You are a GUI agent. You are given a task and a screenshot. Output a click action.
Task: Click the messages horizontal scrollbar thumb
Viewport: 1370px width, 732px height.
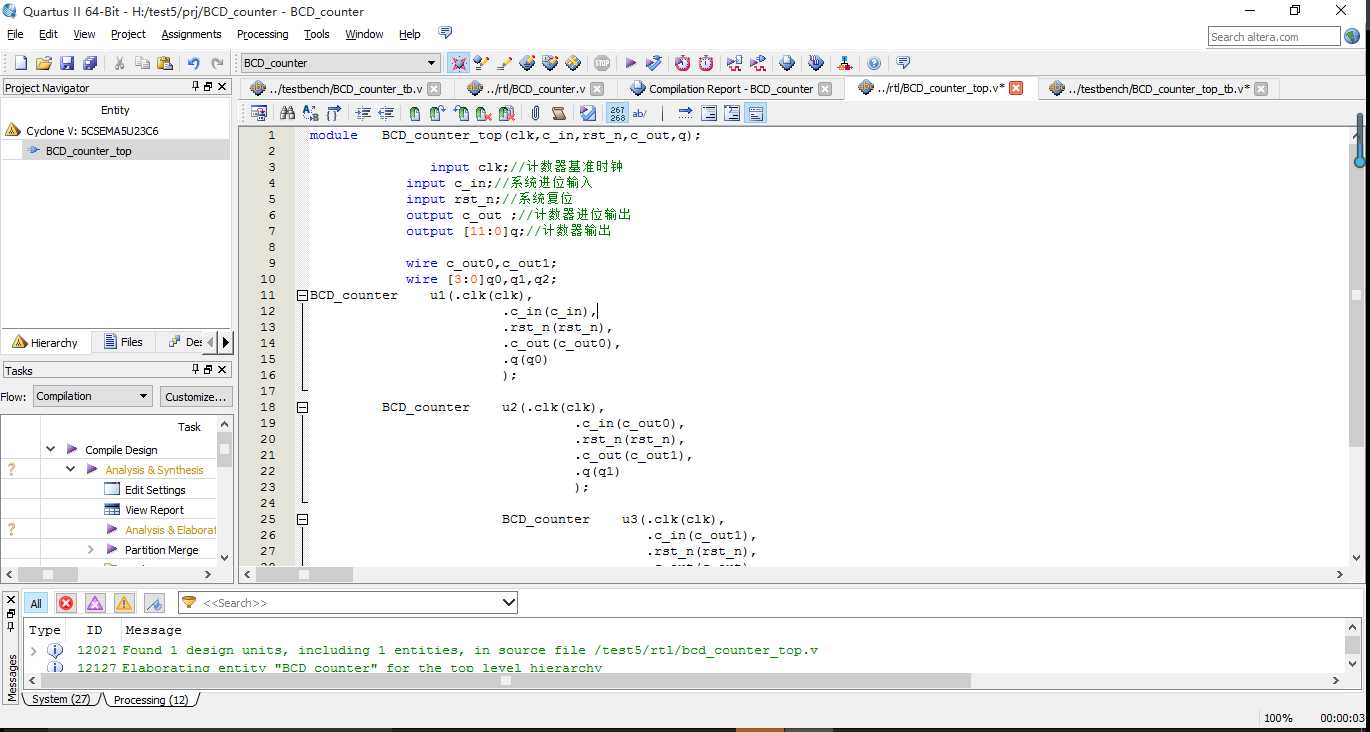[x=505, y=680]
